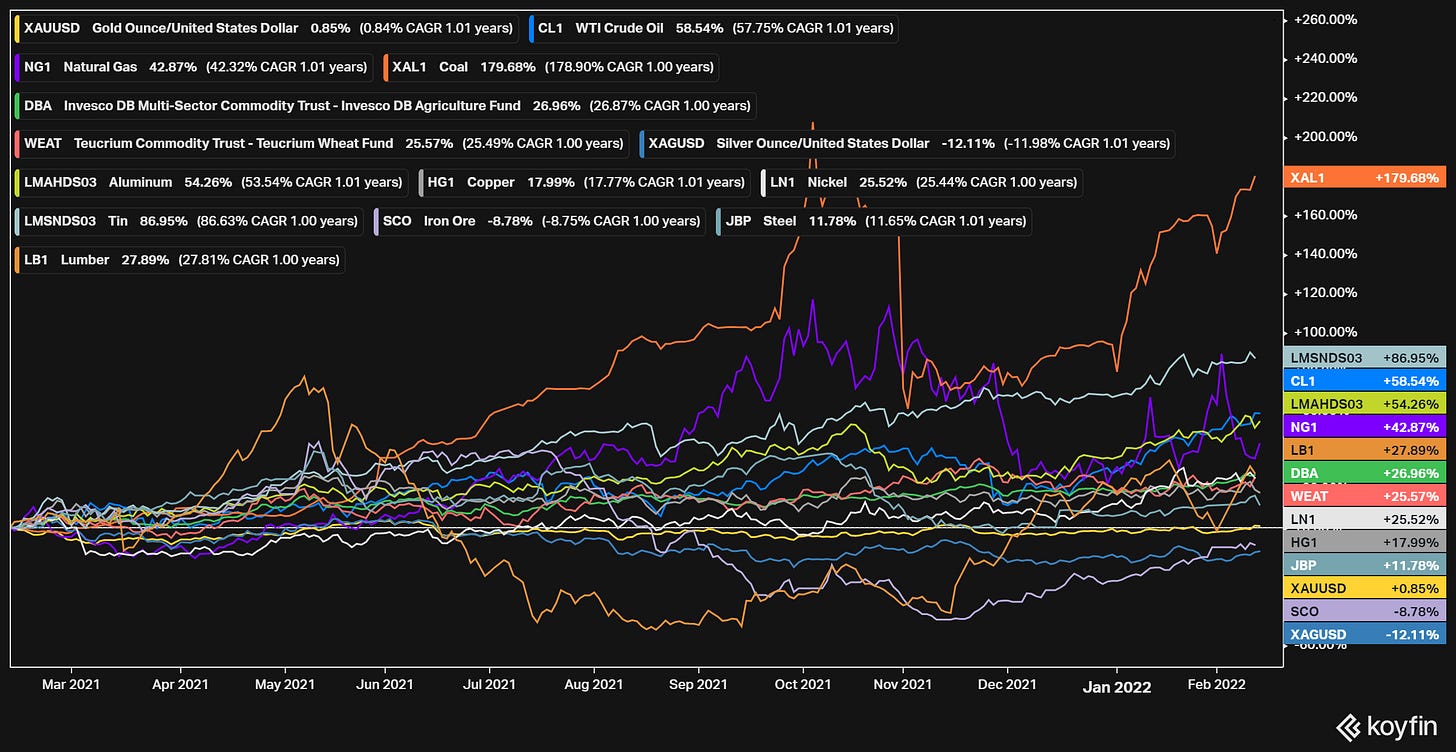
Task: Click the Apr 2021 date label
Action: (x=179, y=685)
